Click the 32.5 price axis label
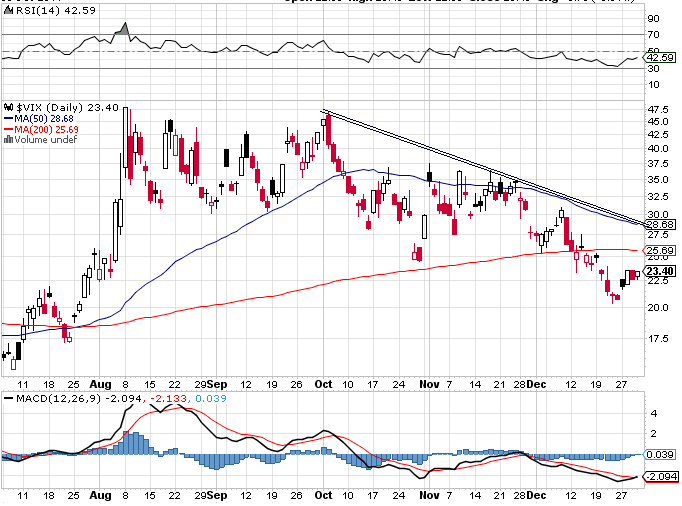This screenshot has height=506, width=682. point(658,197)
